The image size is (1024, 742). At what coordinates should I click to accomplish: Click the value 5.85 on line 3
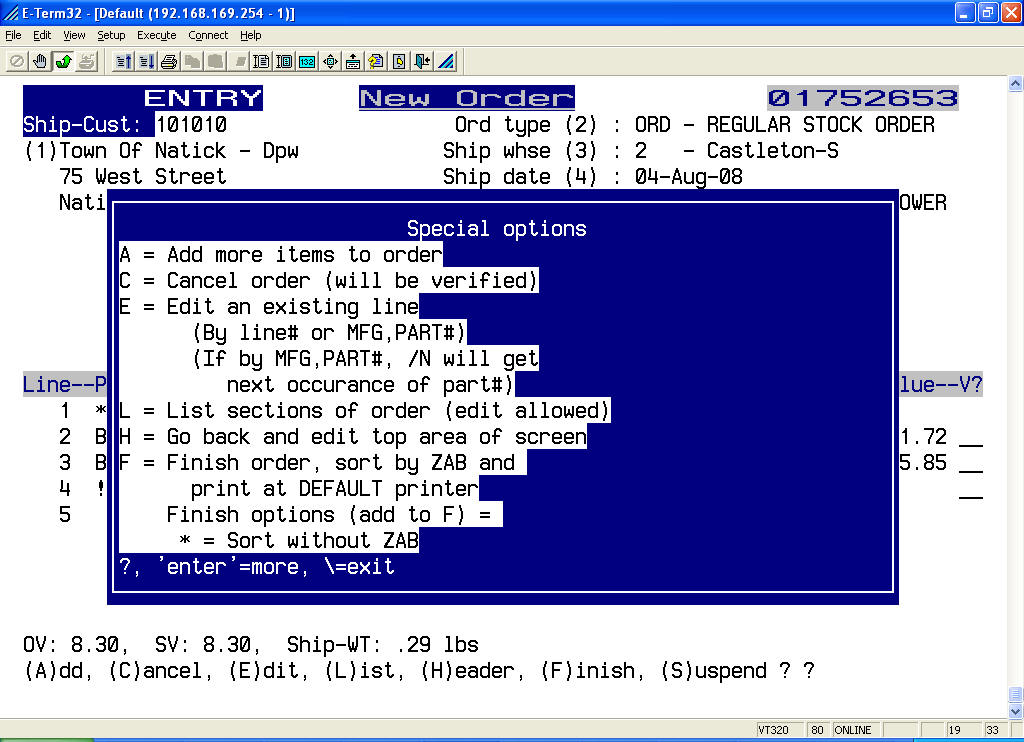923,462
